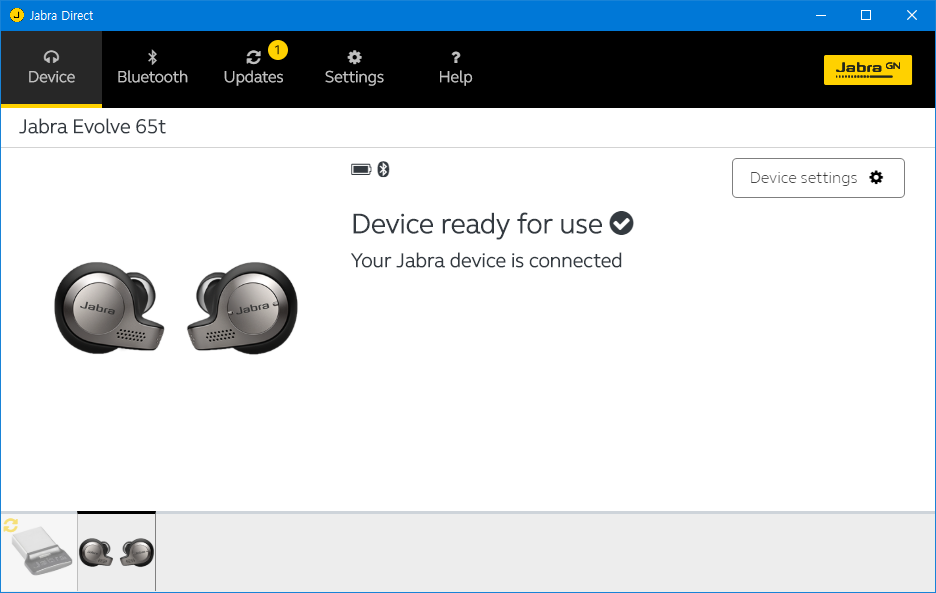
Task: Click the battery status icon
Action: (361, 170)
